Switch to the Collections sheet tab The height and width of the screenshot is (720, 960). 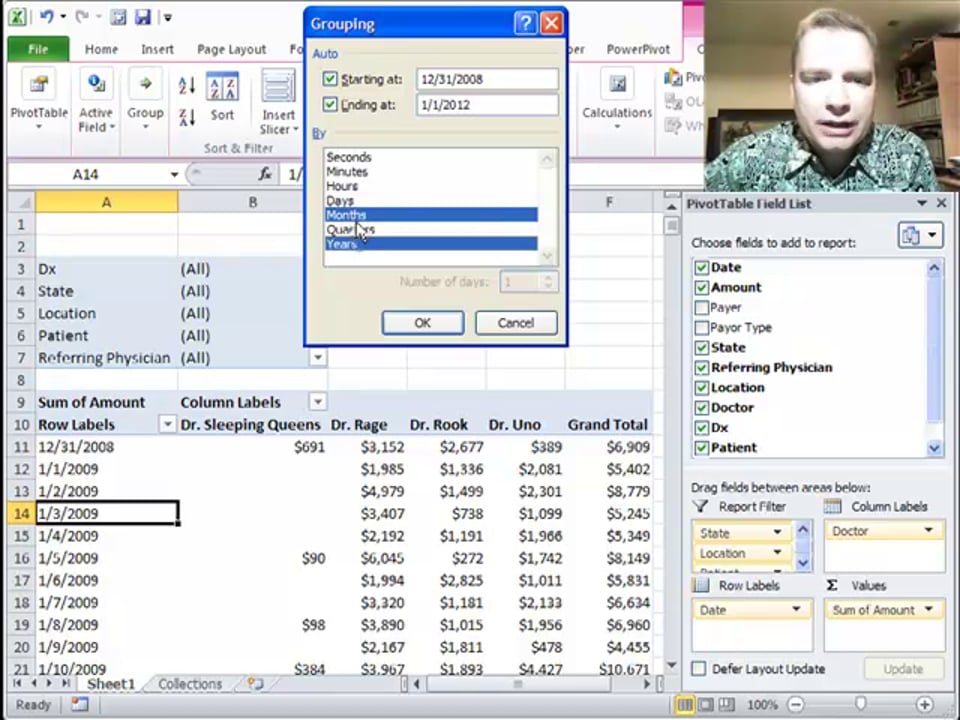click(190, 683)
